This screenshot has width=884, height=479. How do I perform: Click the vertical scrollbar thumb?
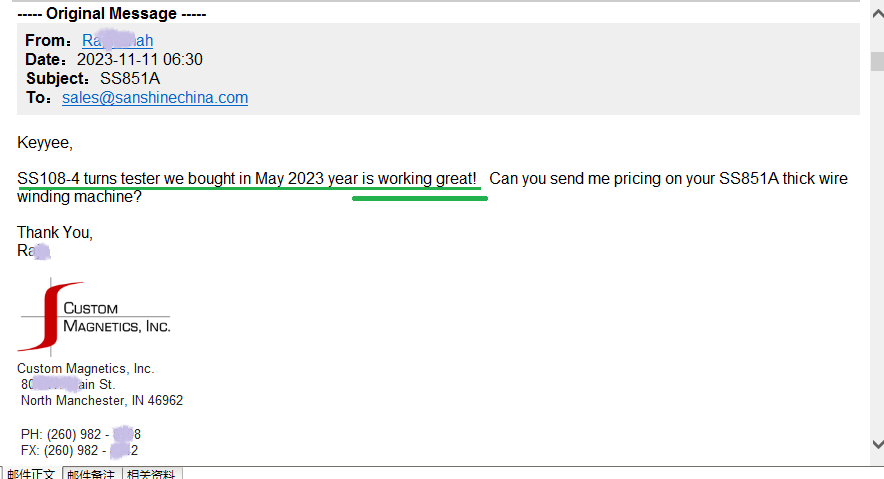coord(877,61)
